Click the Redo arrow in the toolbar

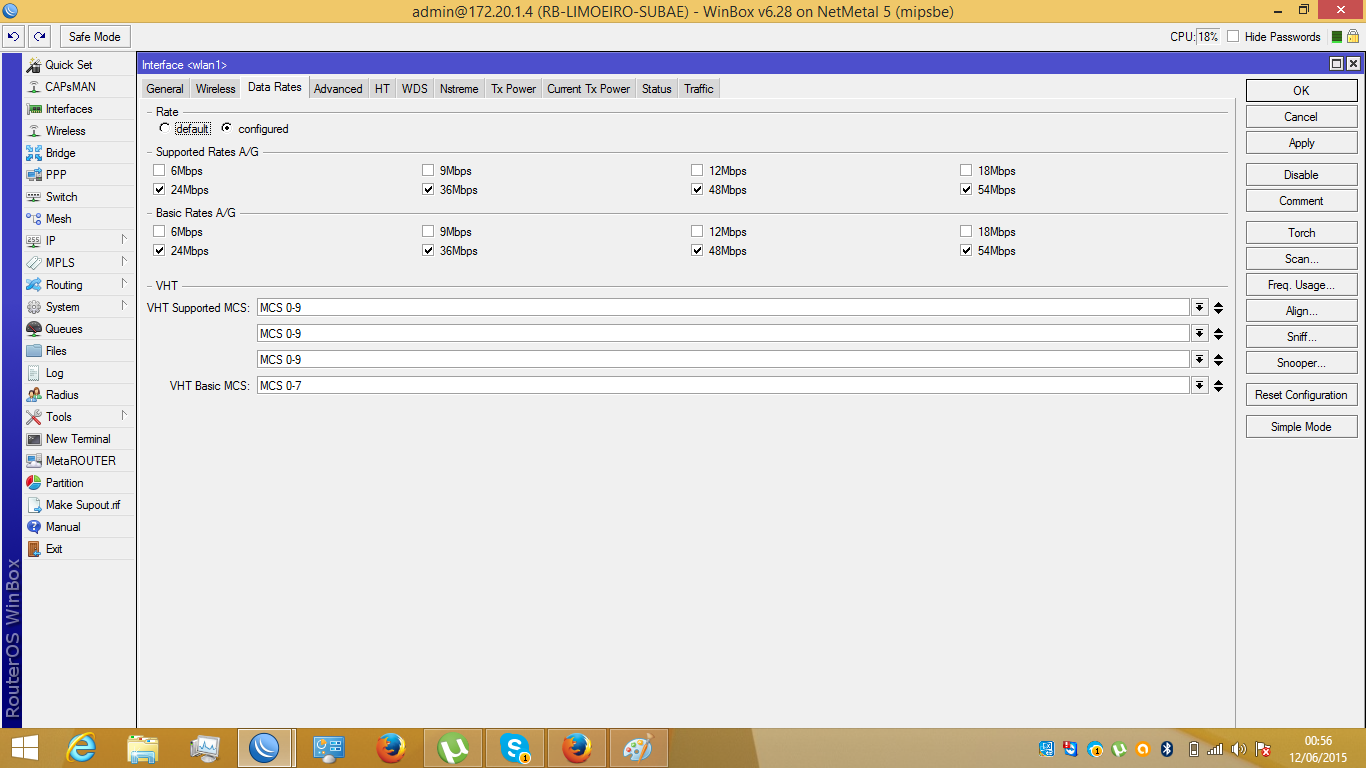tap(39, 37)
